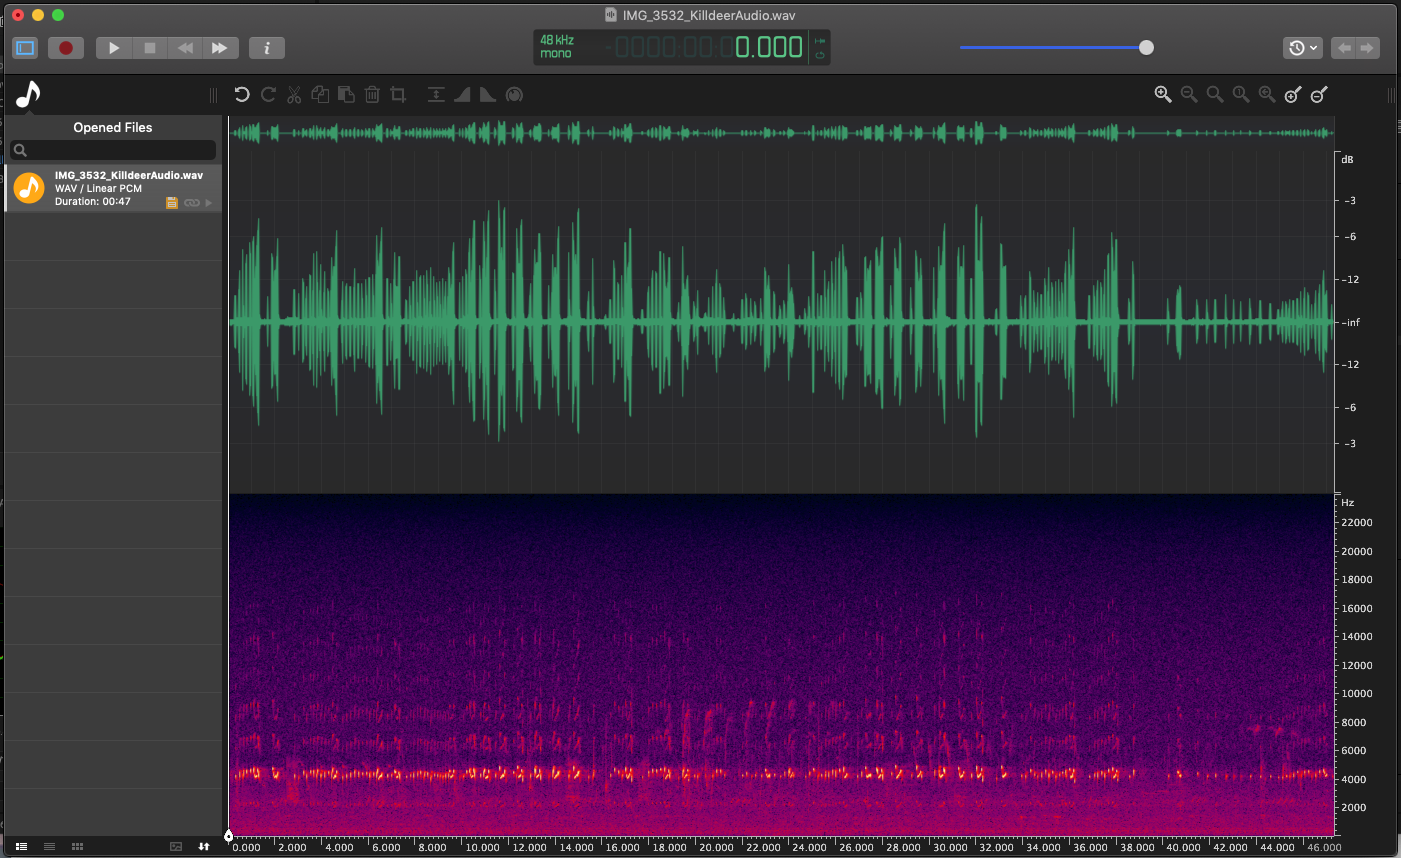Open the history dropdown arrow
This screenshot has width=1401, height=858.
[x=1313, y=47]
